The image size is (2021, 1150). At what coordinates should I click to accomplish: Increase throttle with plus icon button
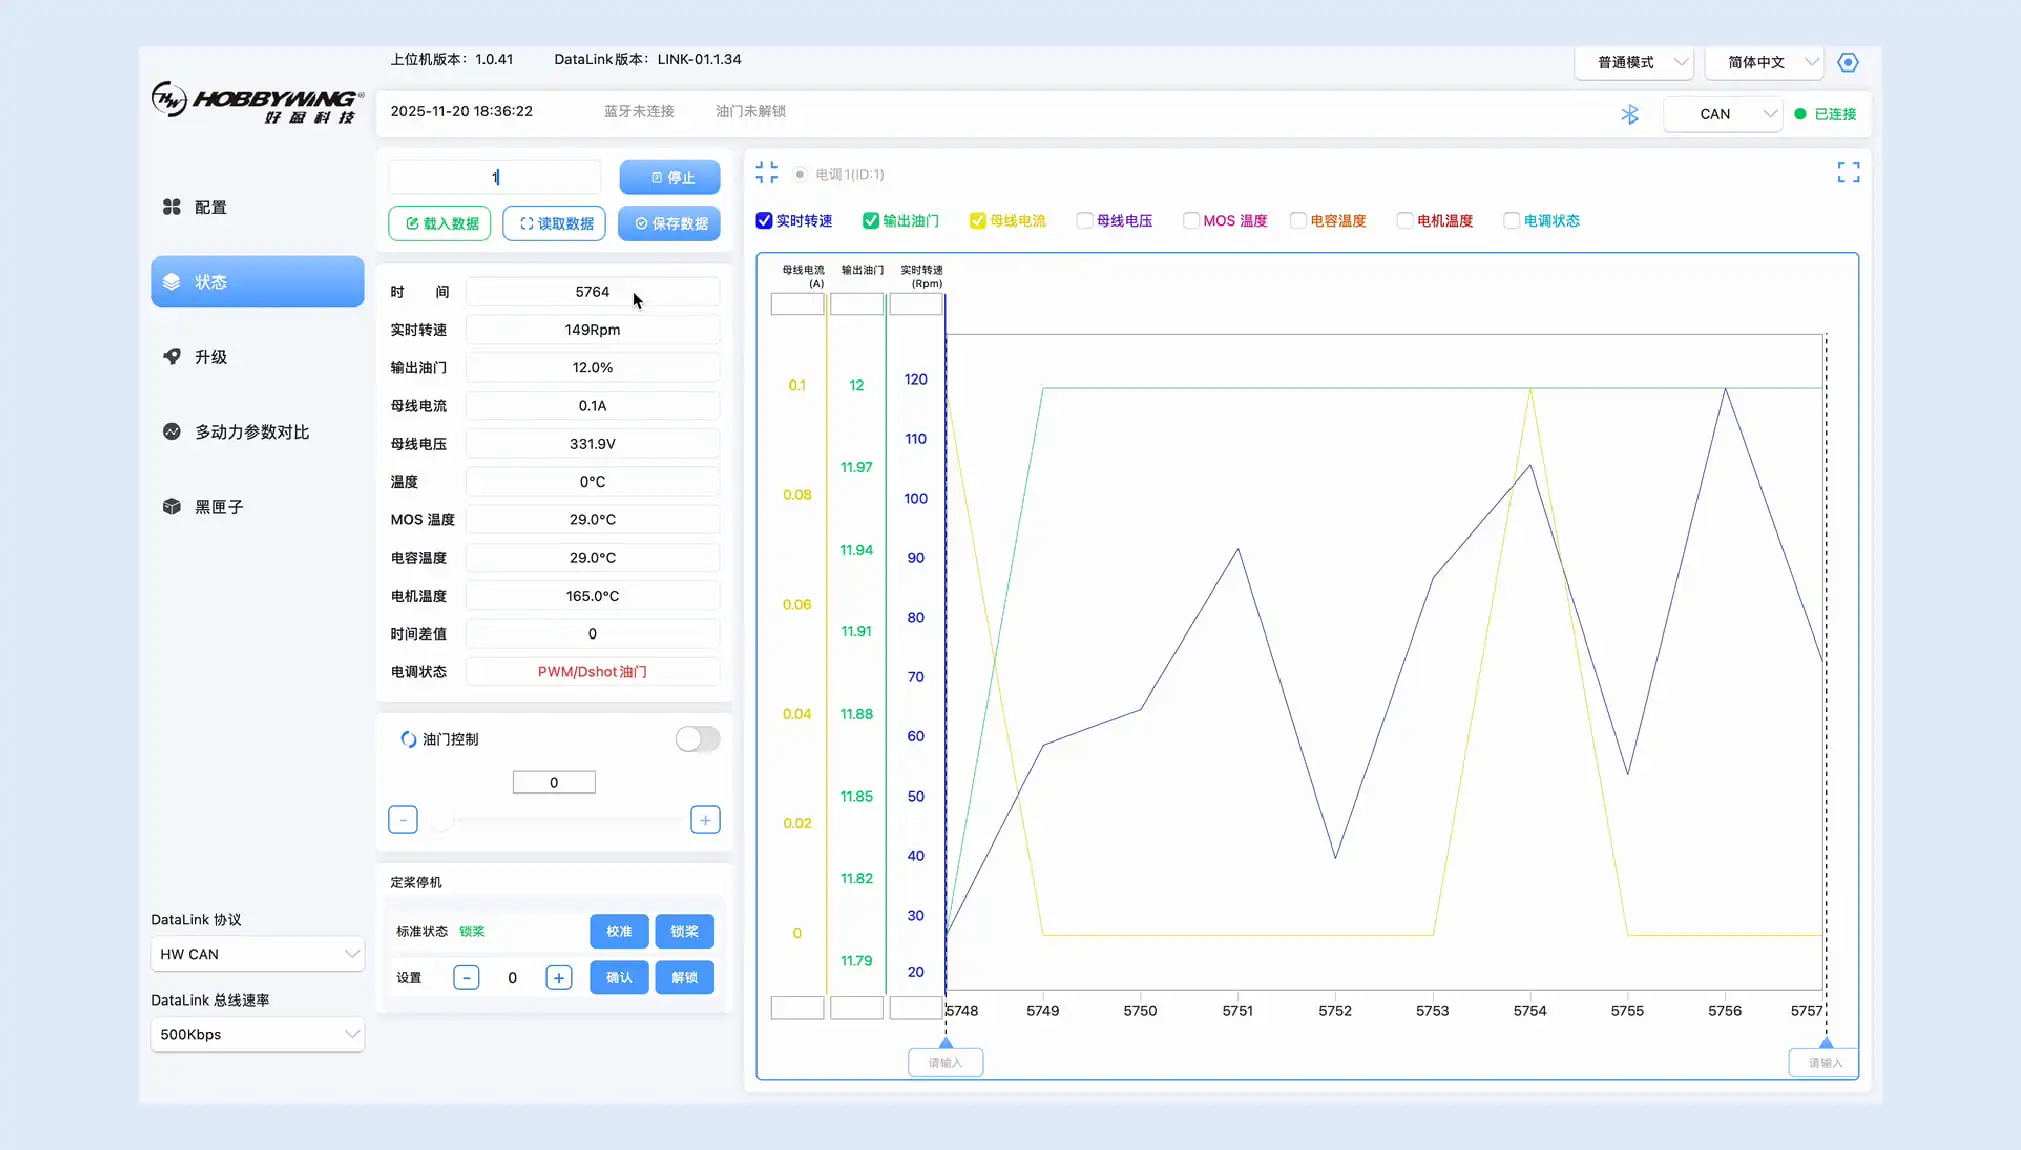pos(705,820)
